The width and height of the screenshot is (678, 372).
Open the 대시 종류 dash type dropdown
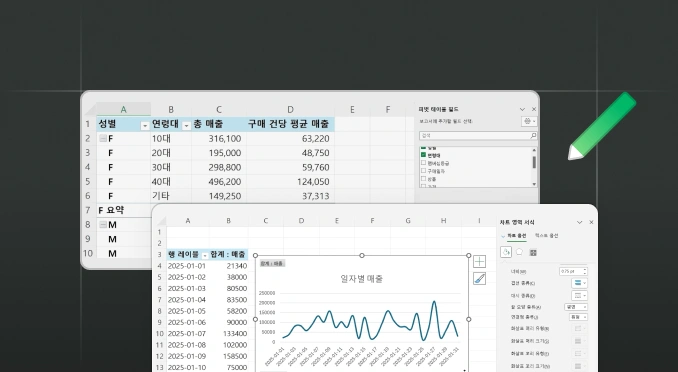[x=579, y=295]
